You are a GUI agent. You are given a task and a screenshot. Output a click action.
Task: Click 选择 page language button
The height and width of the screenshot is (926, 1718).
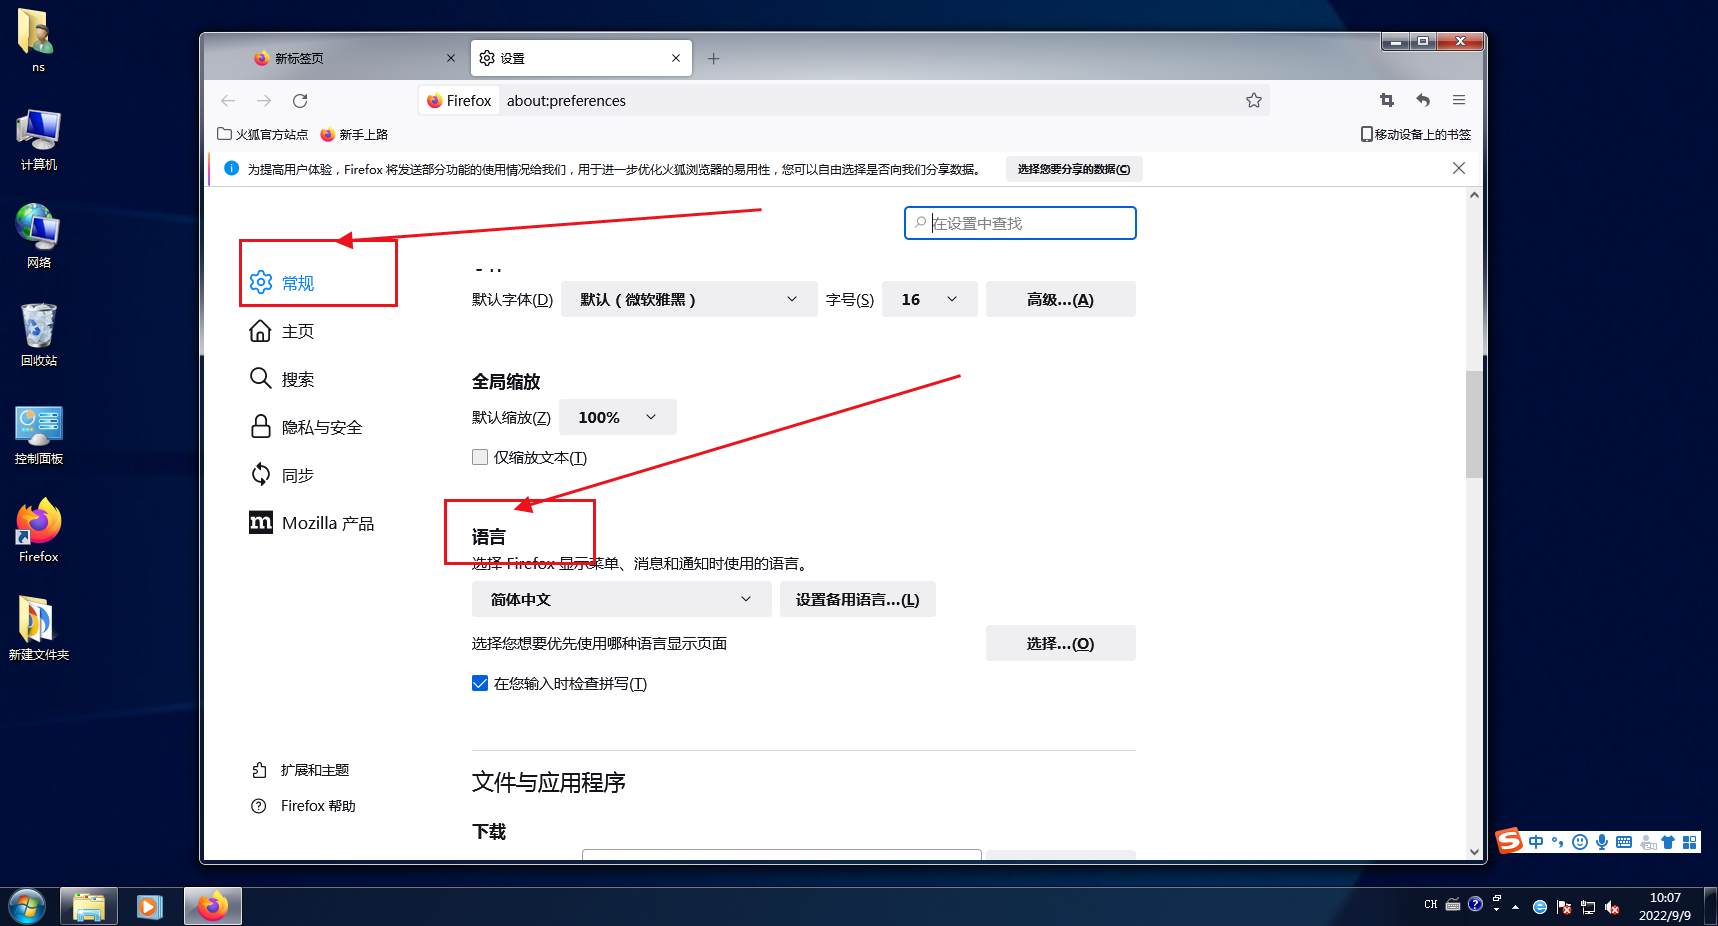[1061, 643]
